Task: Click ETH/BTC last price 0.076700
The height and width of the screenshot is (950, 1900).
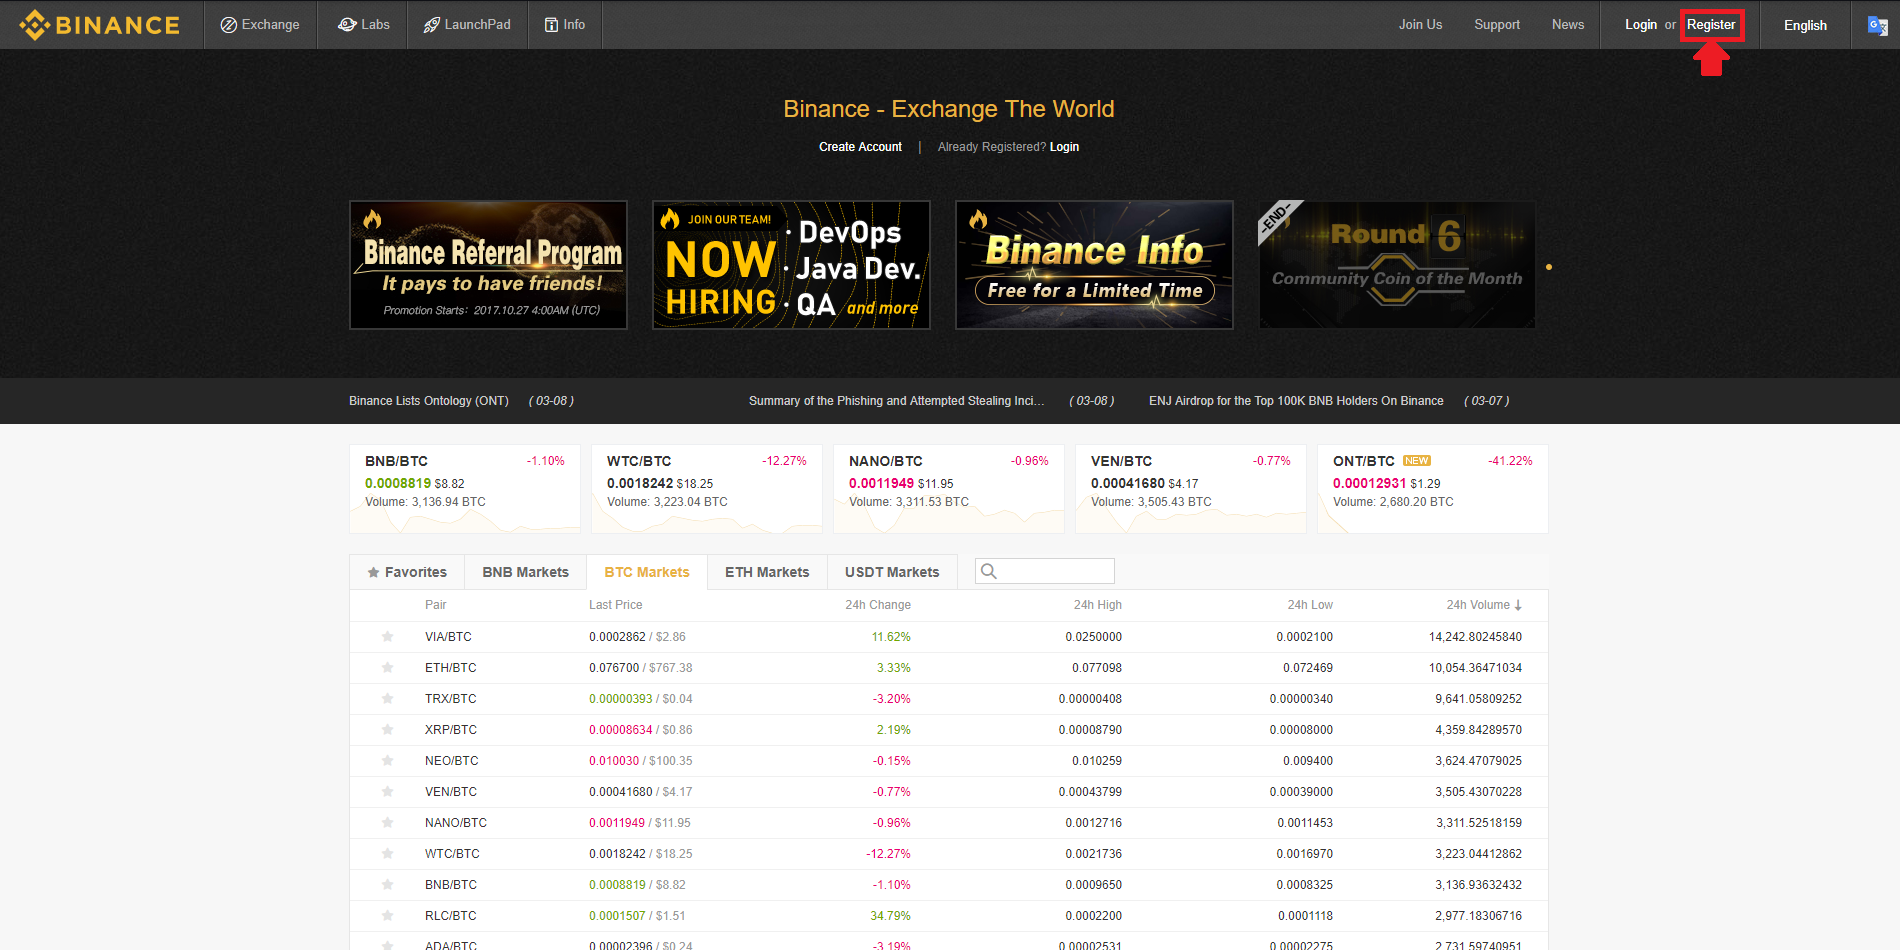Action: tap(614, 668)
